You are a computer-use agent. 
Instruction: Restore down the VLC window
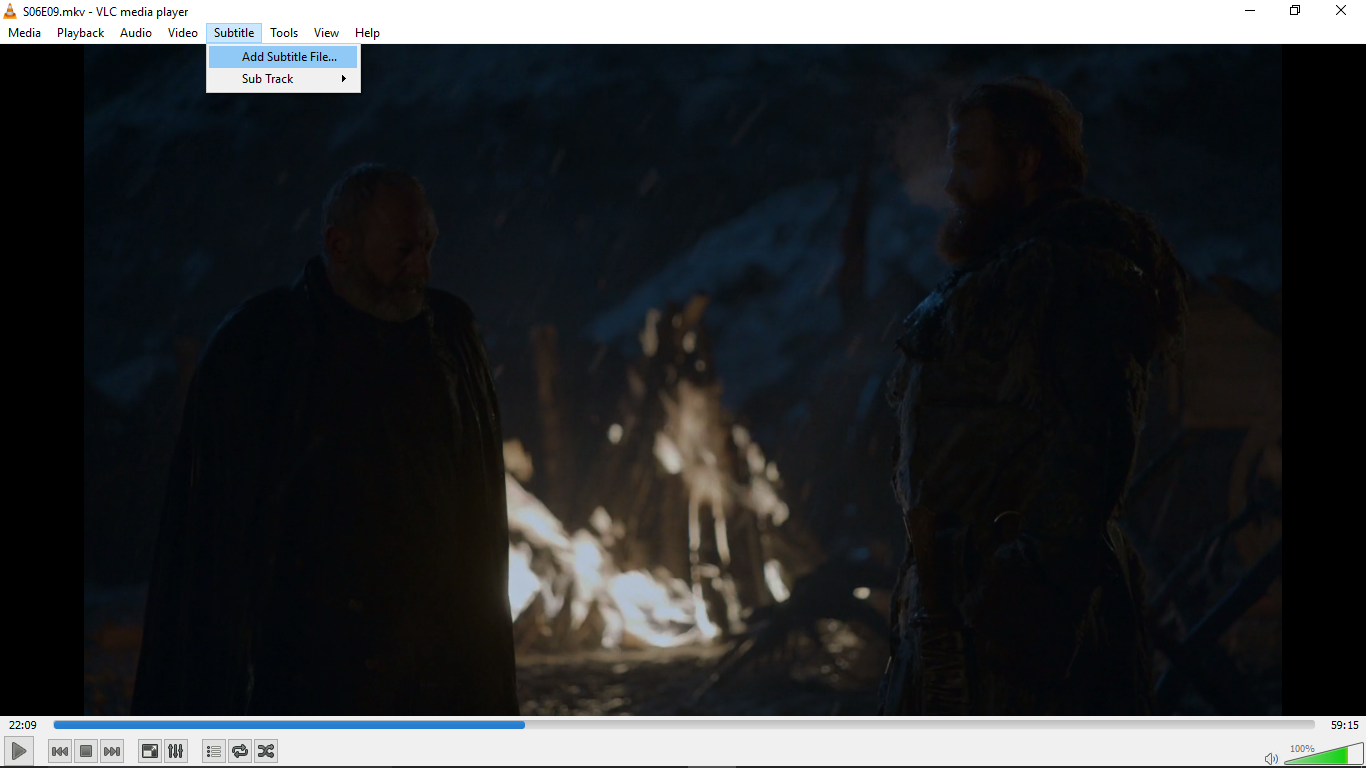click(x=1295, y=11)
